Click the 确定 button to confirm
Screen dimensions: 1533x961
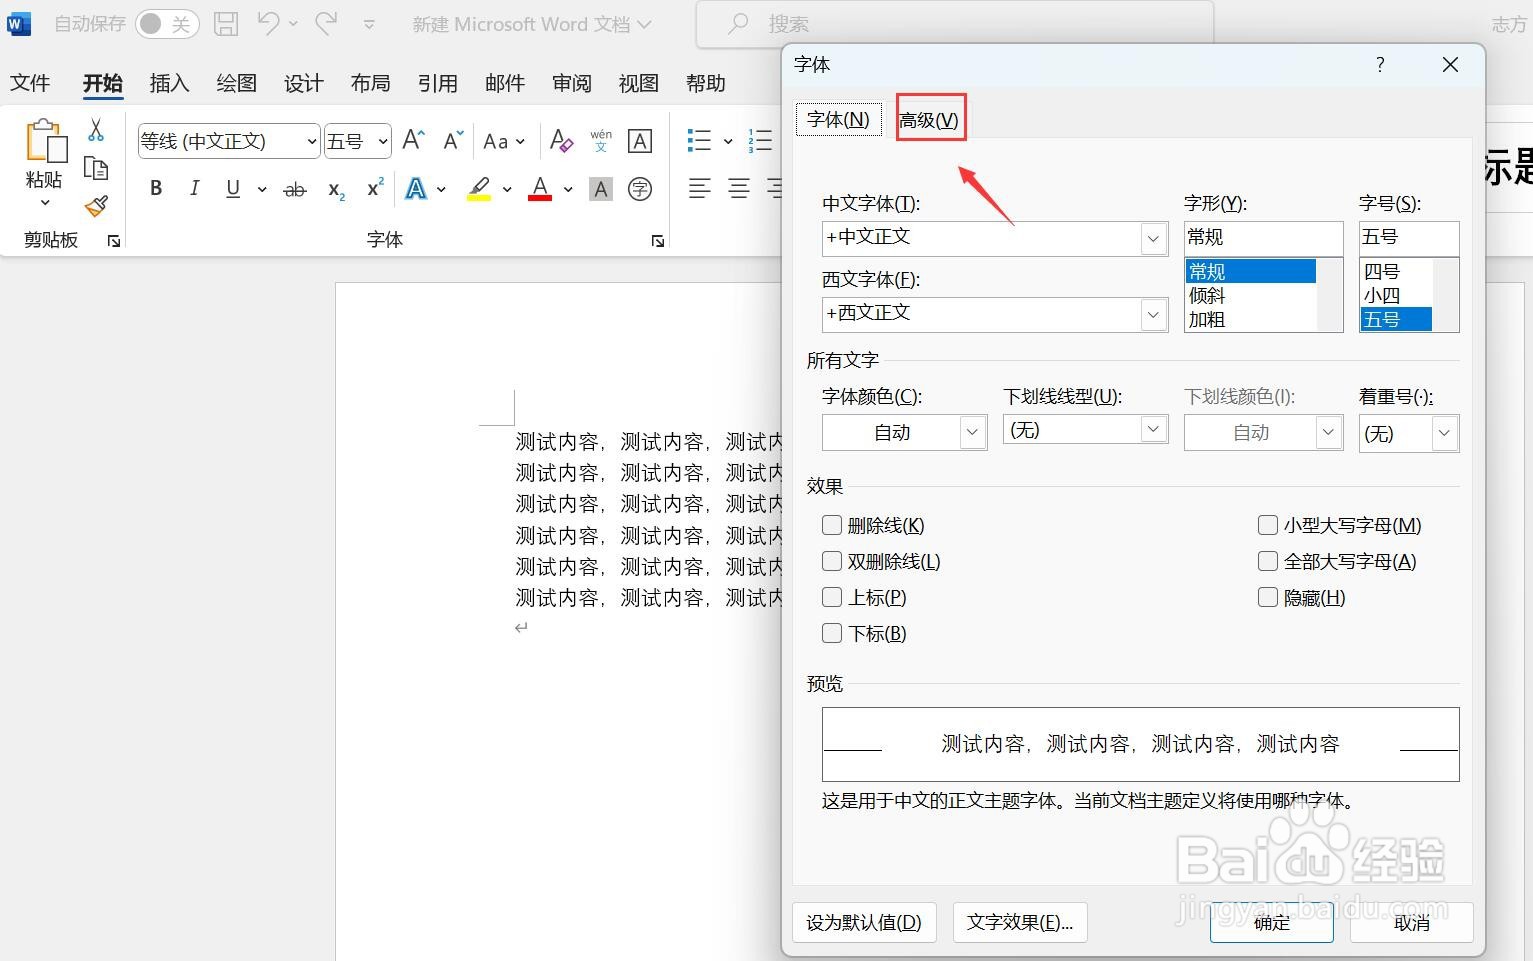point(1271,922)
